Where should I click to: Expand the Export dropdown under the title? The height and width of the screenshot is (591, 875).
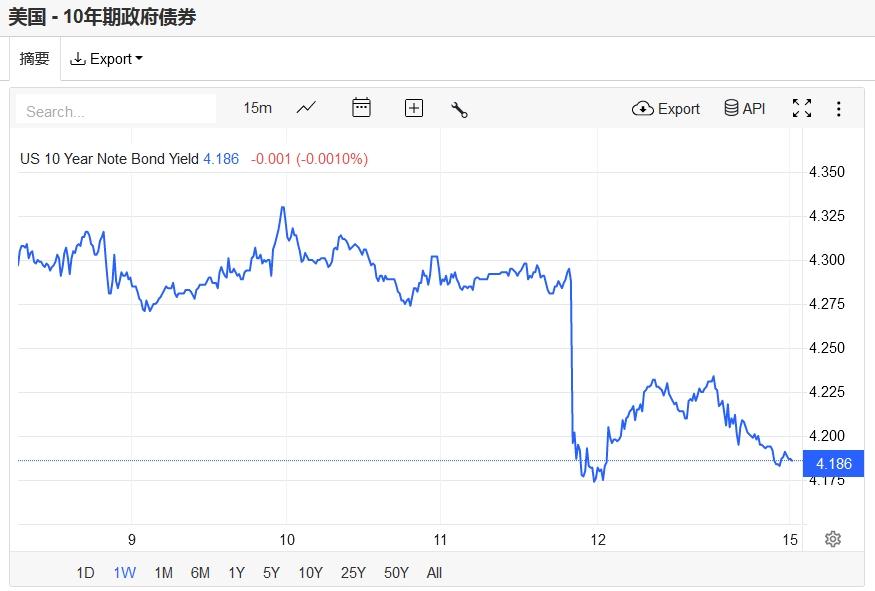[107, 59]
